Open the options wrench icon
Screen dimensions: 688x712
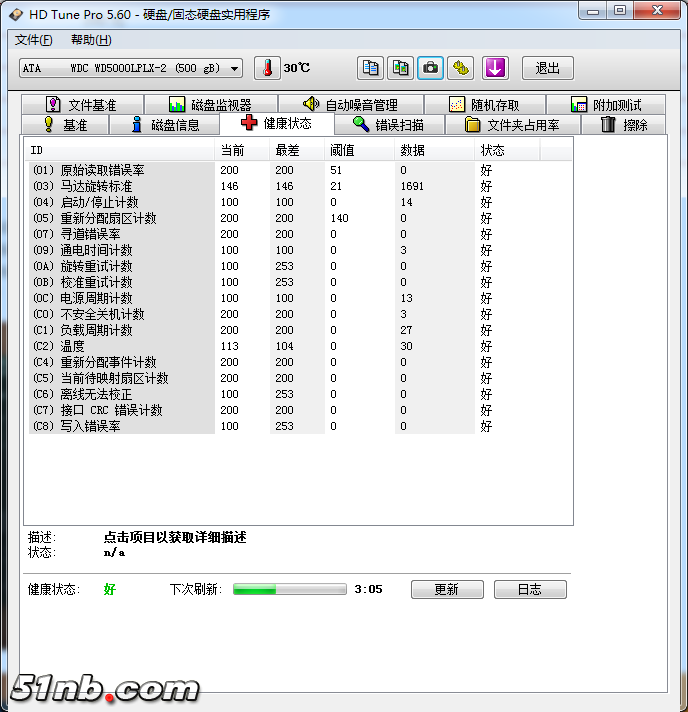click(460, 68)
